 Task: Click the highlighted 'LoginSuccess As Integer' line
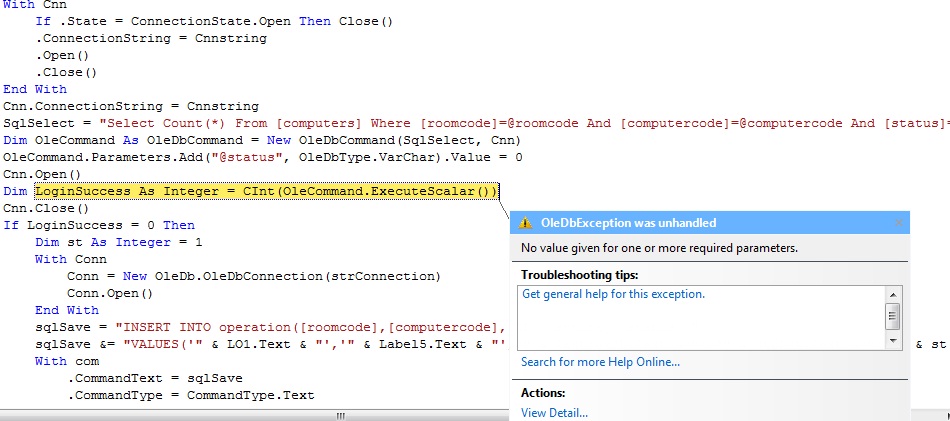point(267,191)
